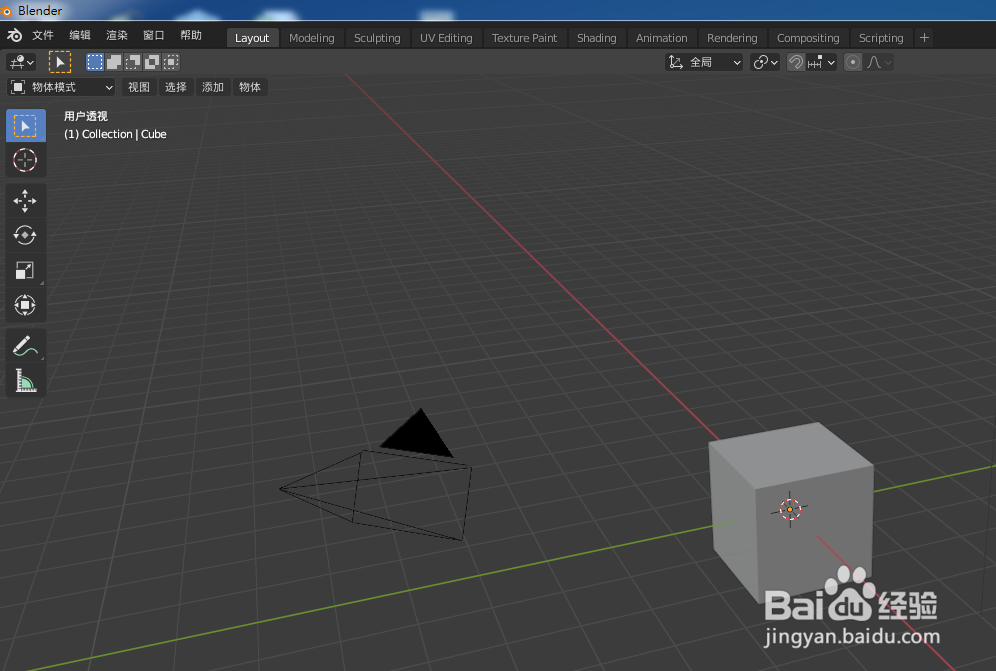
Task: Open the proportional editing falloff dropdown
Action: click(879, 62)
